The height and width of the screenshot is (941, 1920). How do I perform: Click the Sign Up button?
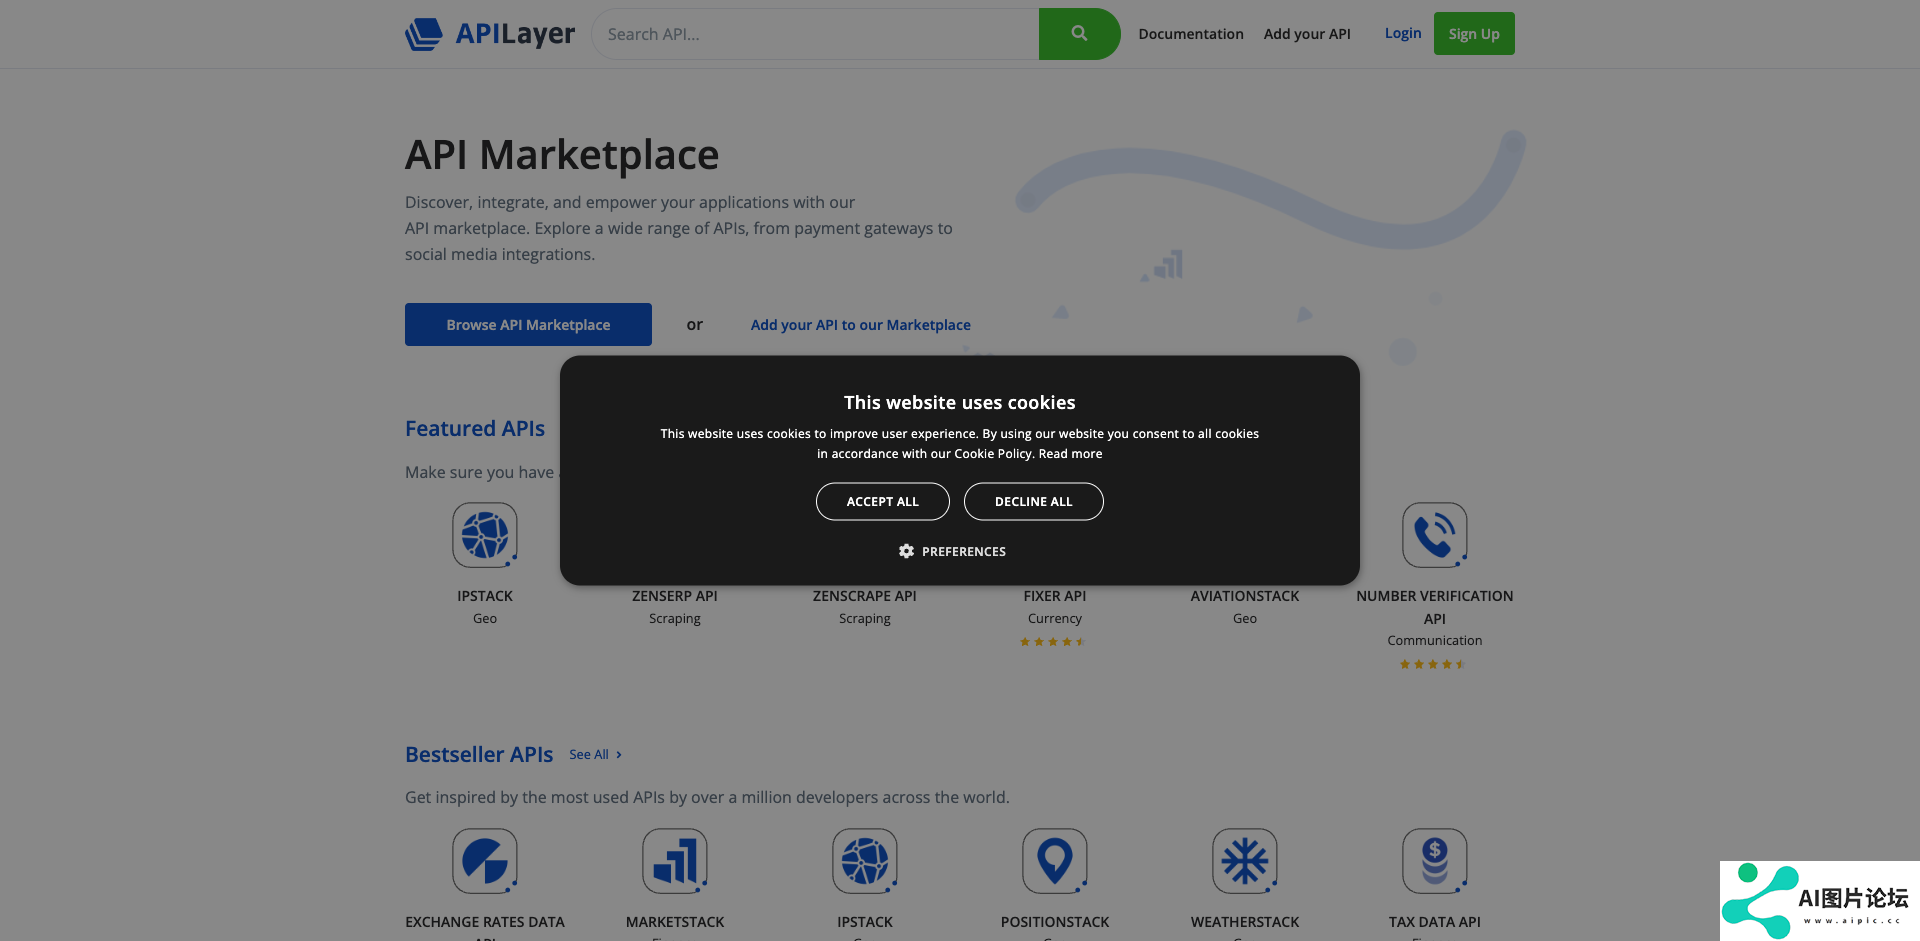coord(1474,34)
